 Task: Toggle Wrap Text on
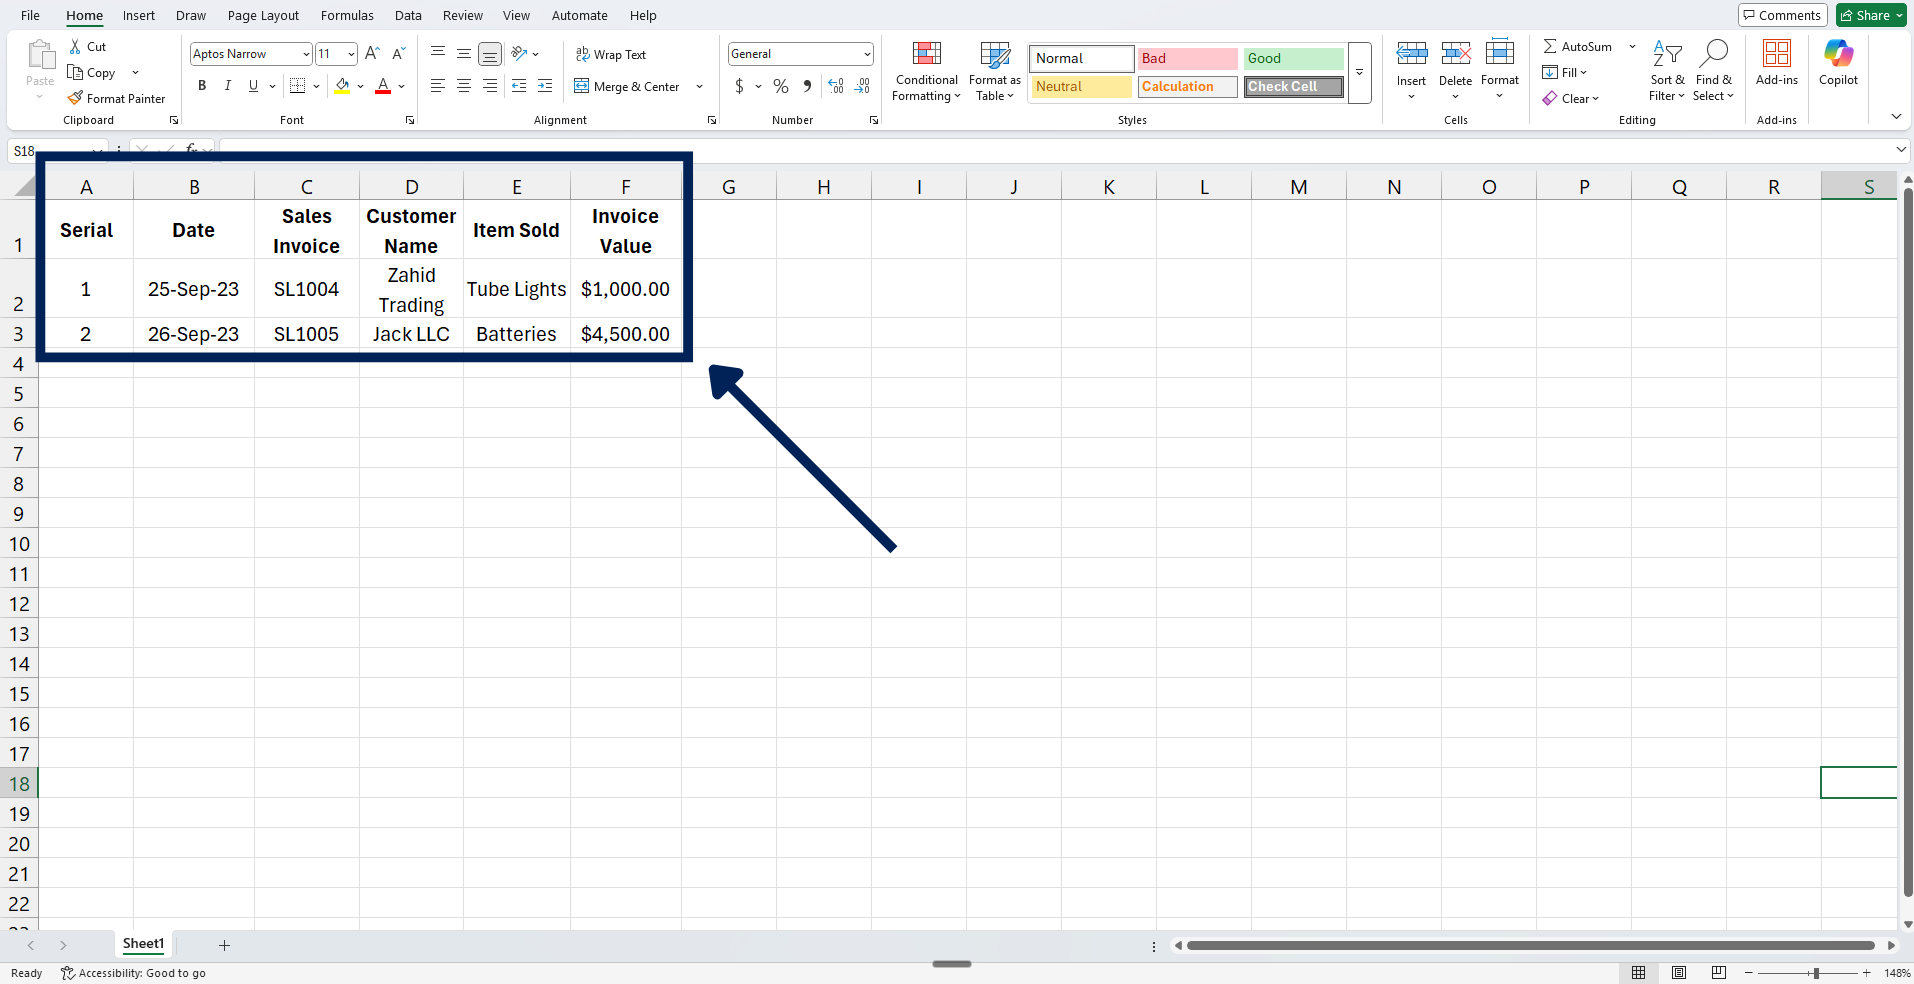pyautogui.click(x=611, y=54)
